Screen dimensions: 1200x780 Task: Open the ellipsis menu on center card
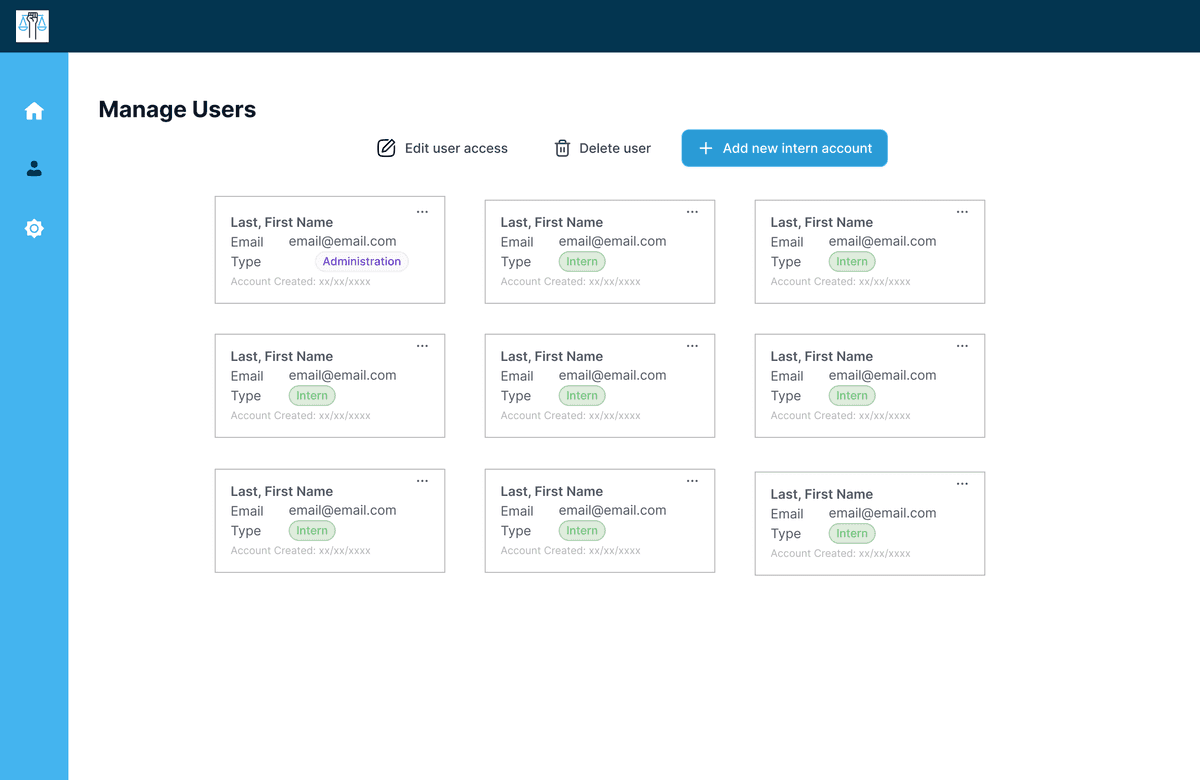pyautogui.click(x=692, y=346)
